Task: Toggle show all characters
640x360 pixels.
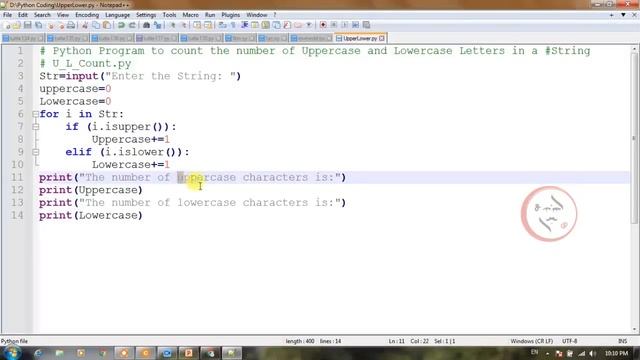Action: [x=233, y=25]
